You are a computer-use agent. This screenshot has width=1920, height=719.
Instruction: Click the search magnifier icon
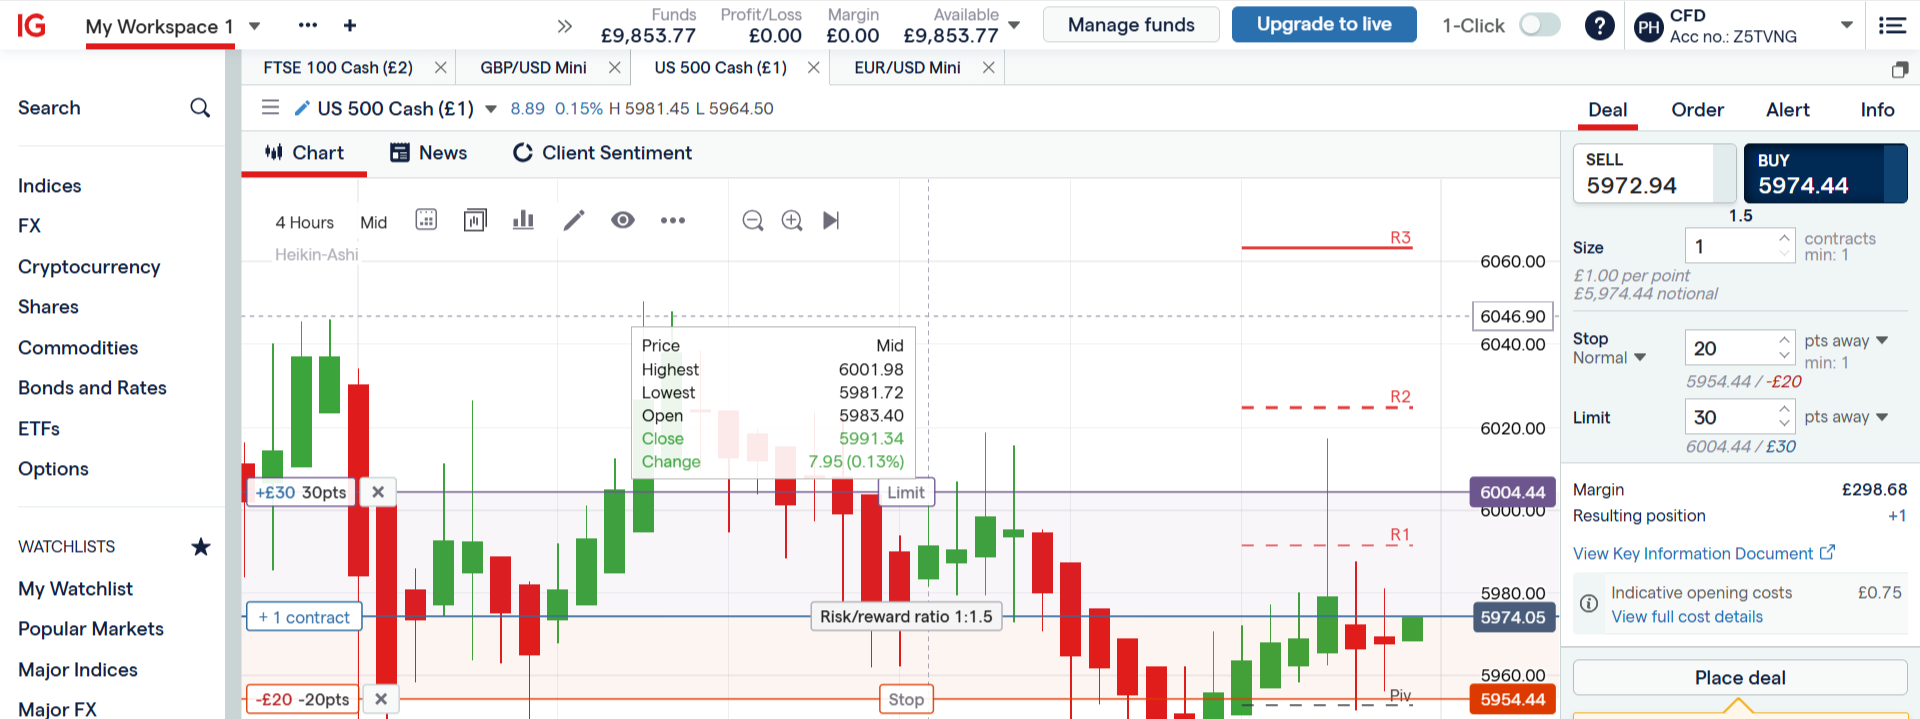pos(200,108)
